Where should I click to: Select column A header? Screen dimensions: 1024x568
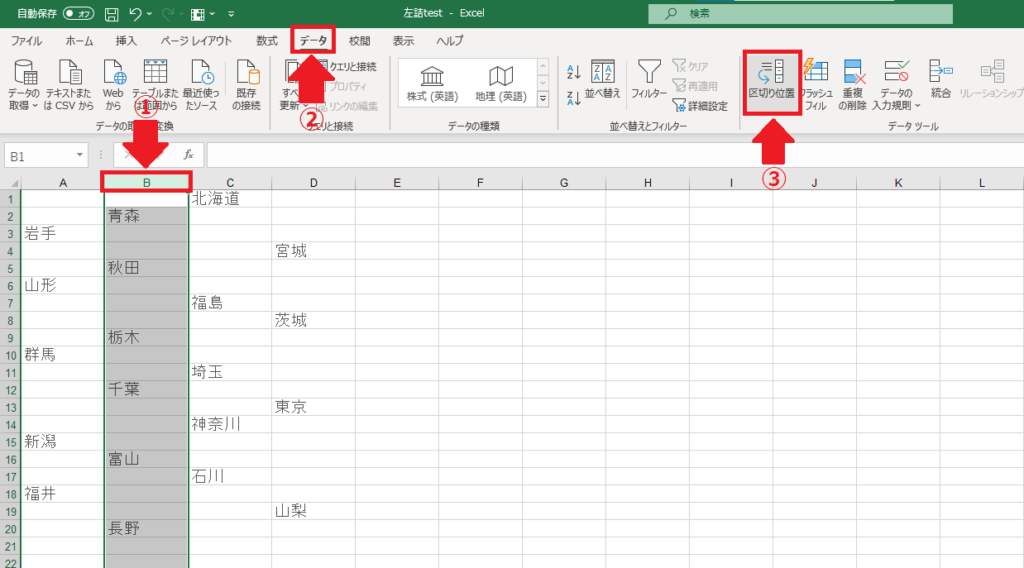click(63, 183)
